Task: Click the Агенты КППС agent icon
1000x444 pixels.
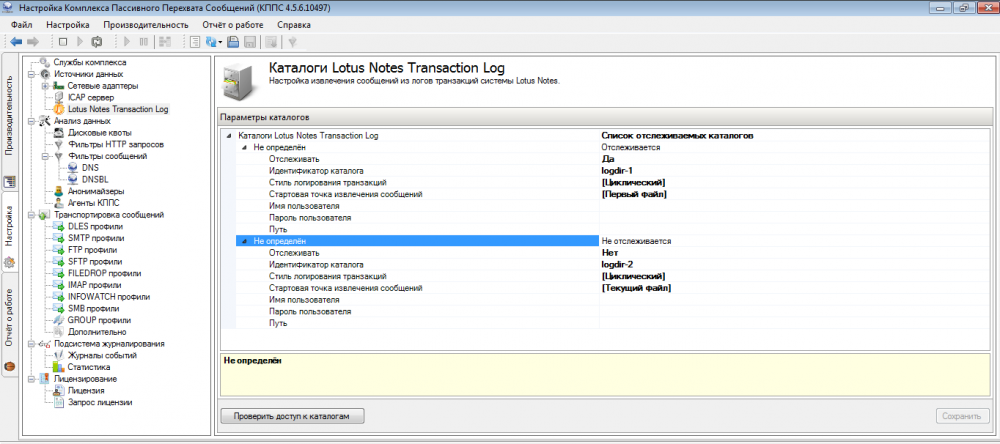Action: click(x=59, y=203)
